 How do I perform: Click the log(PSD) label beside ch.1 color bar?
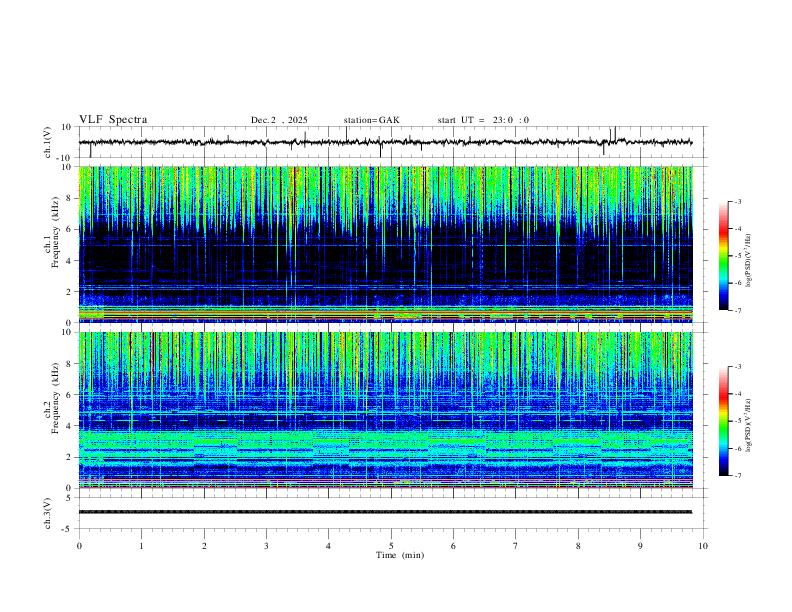point(748,261)
